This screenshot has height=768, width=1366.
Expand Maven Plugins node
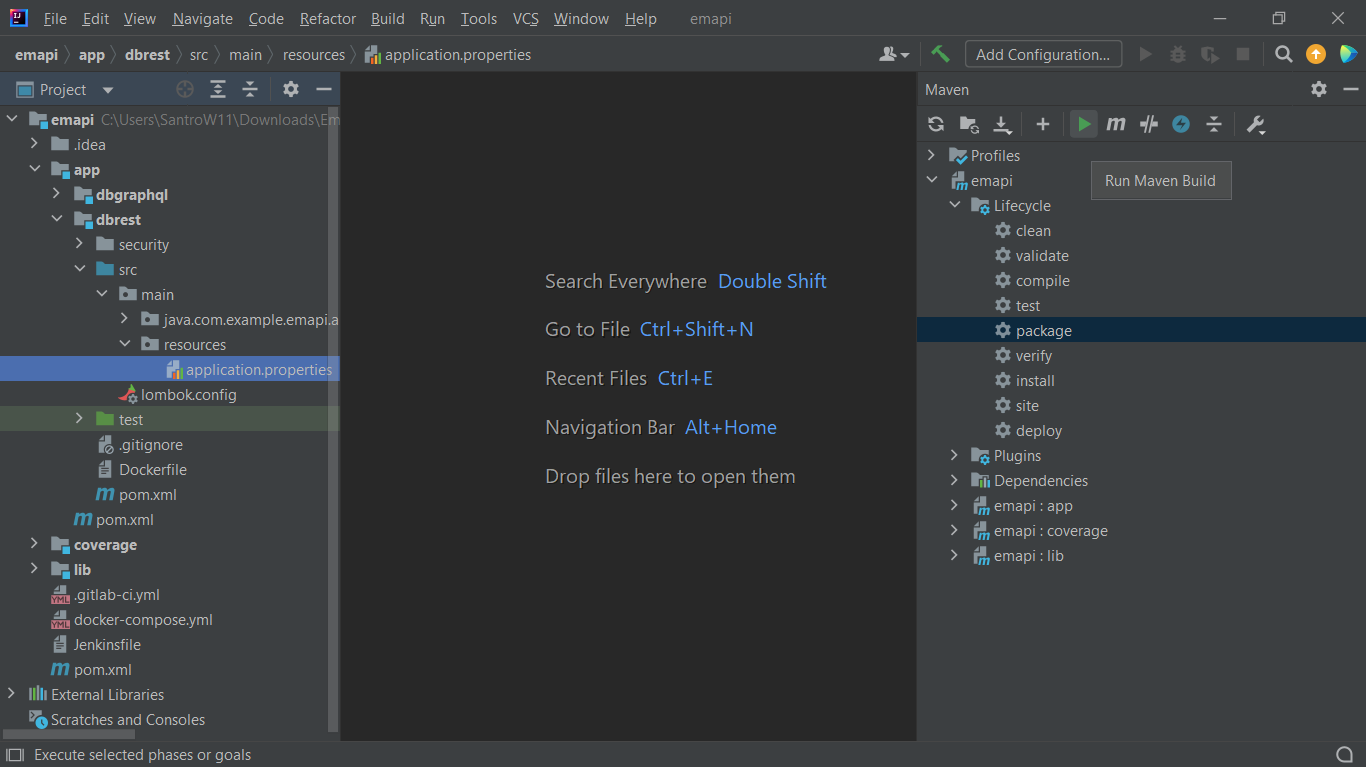pos(954,455)
